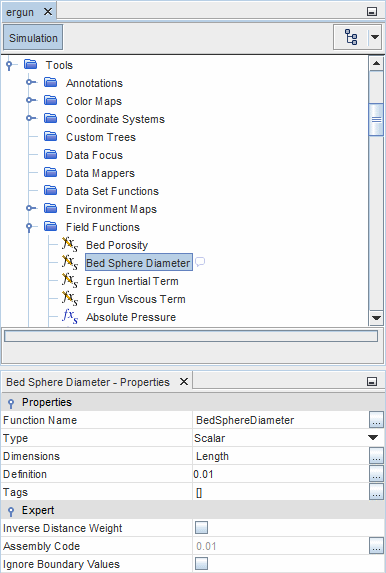Open the Type dropdown showing Scalar
Viewport: 386px width, 573px height.
pos(373,438)
